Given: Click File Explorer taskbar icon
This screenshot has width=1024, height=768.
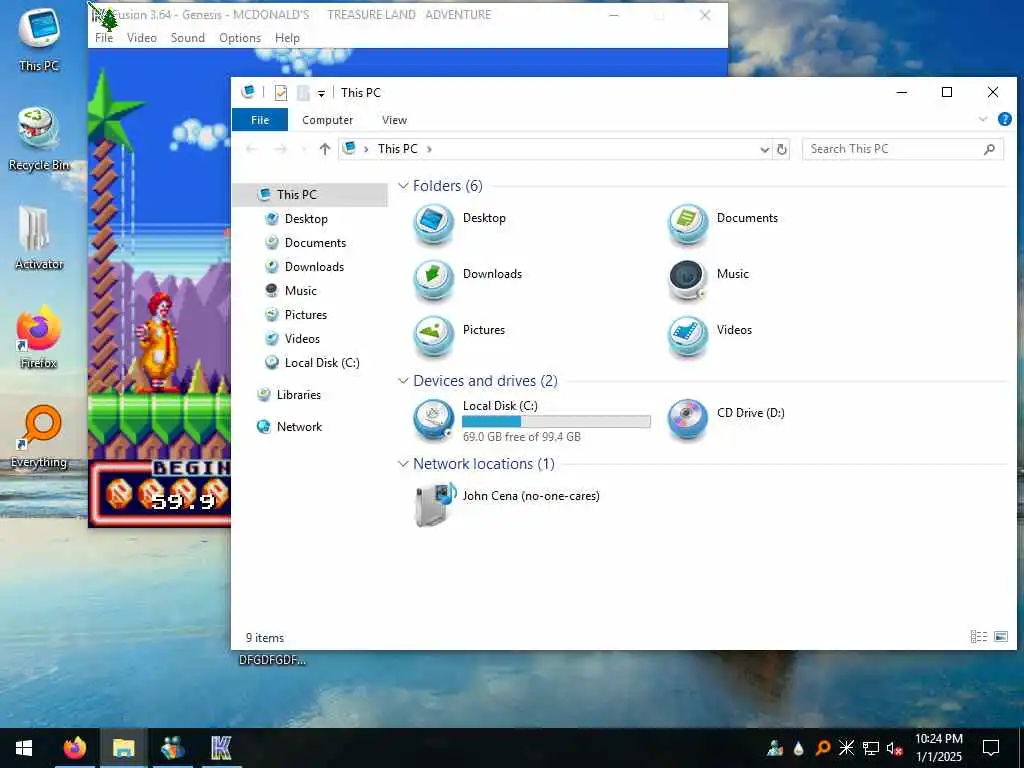Looking at the screenshot, I should 123,748.
